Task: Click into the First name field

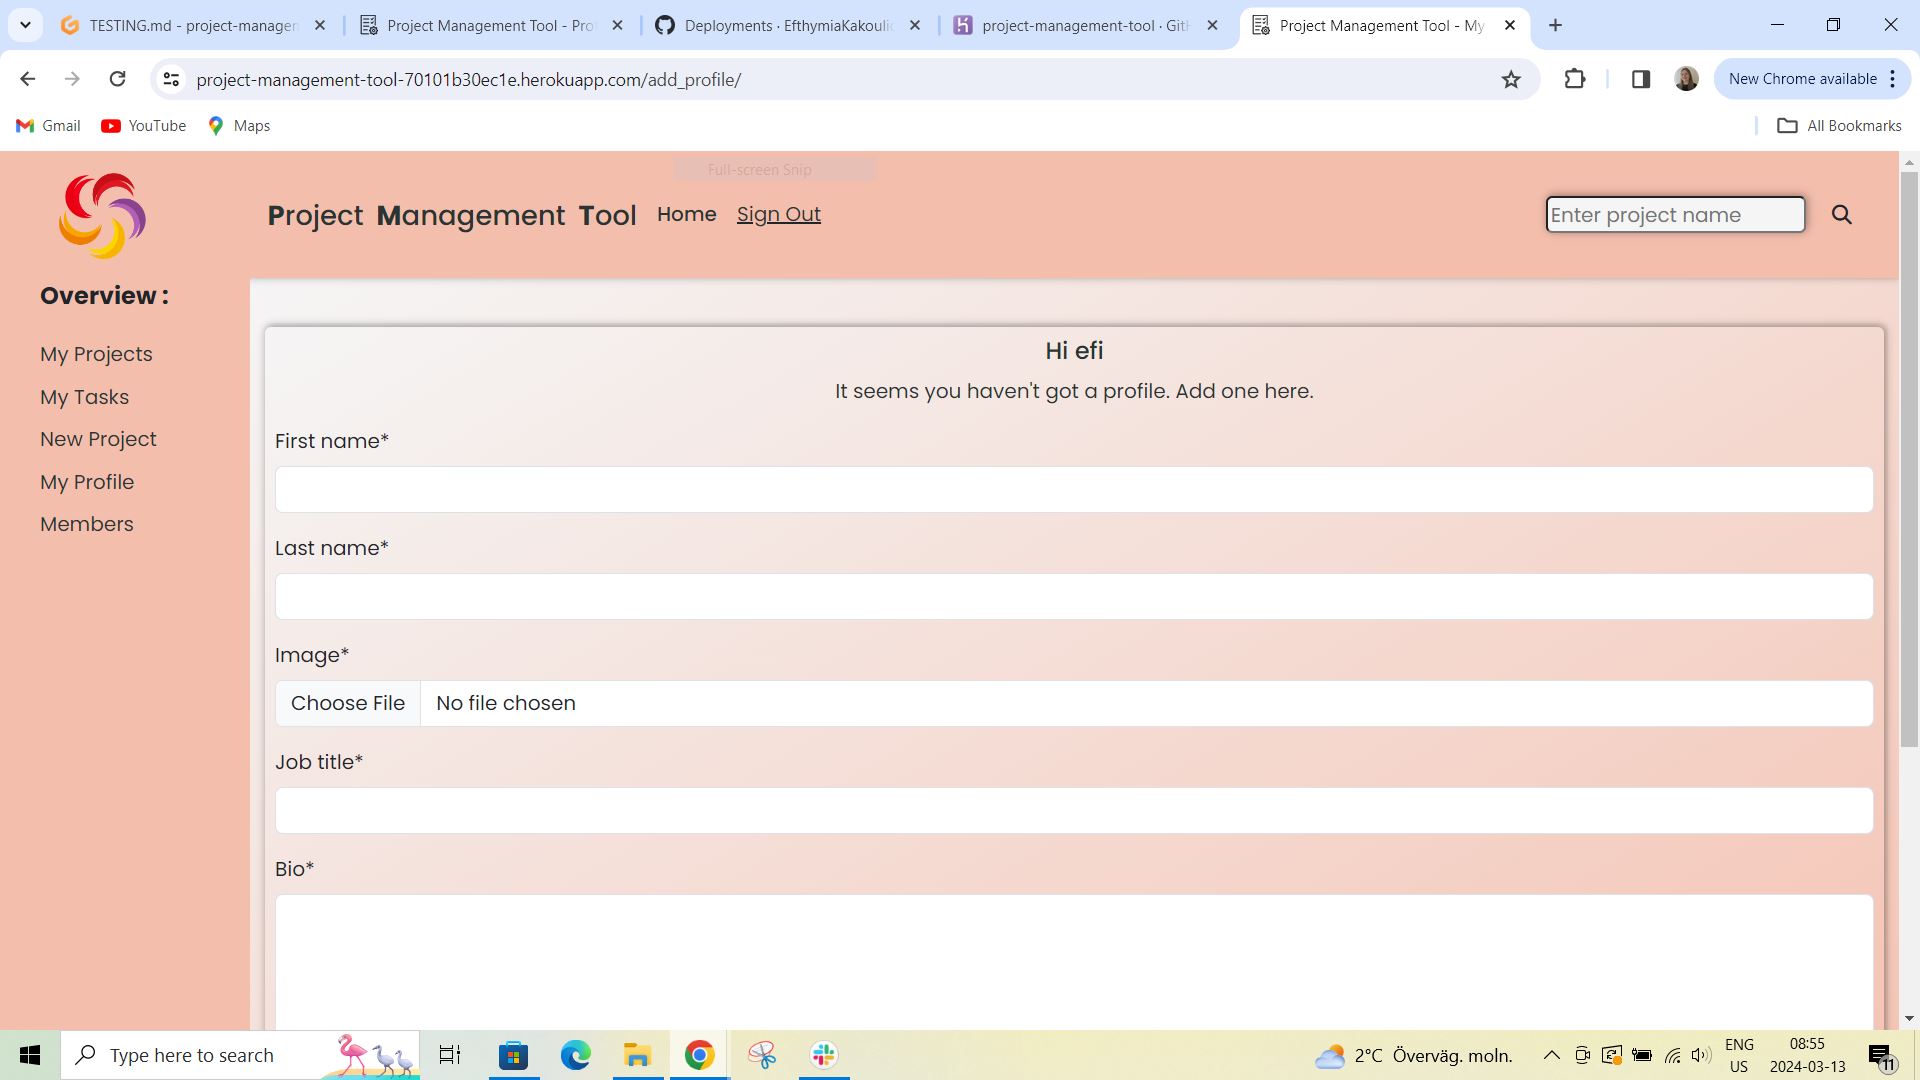Action: click(1074, 489)
